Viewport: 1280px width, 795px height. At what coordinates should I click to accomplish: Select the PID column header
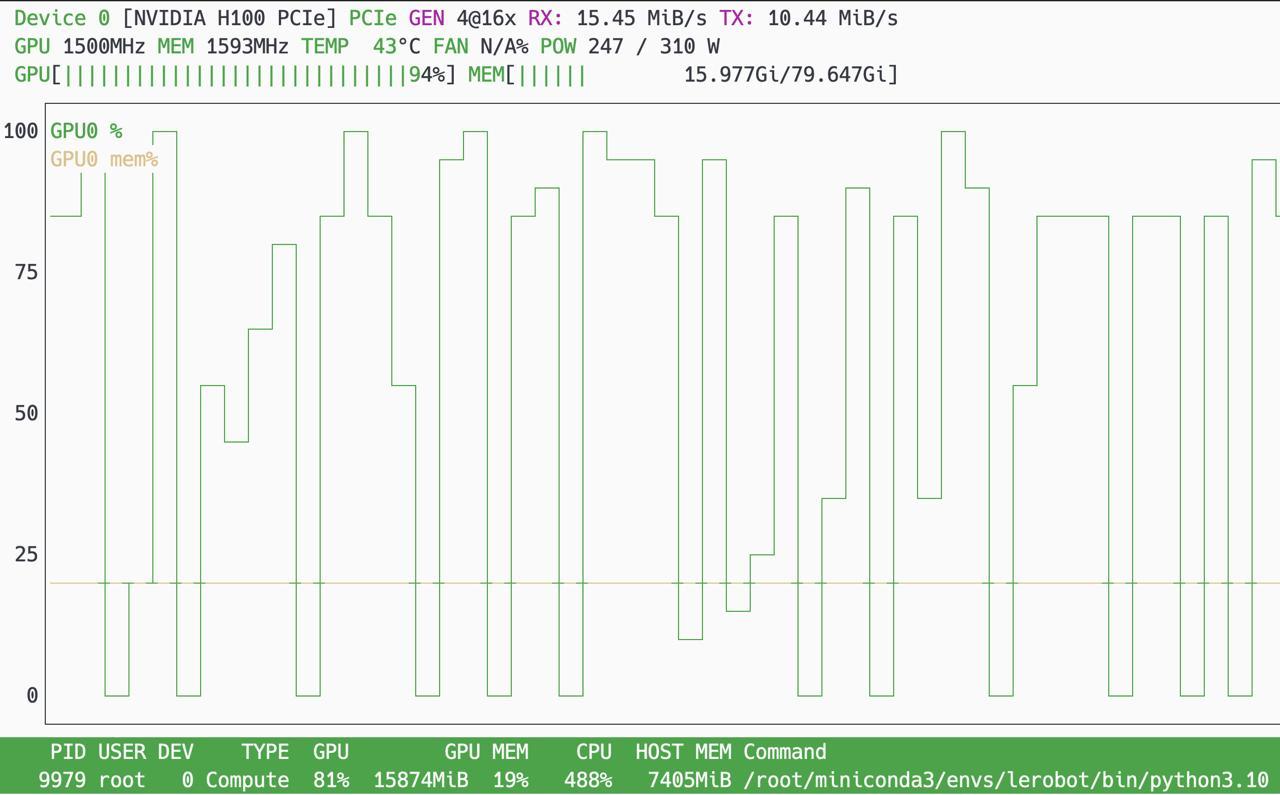pos(68,752)
